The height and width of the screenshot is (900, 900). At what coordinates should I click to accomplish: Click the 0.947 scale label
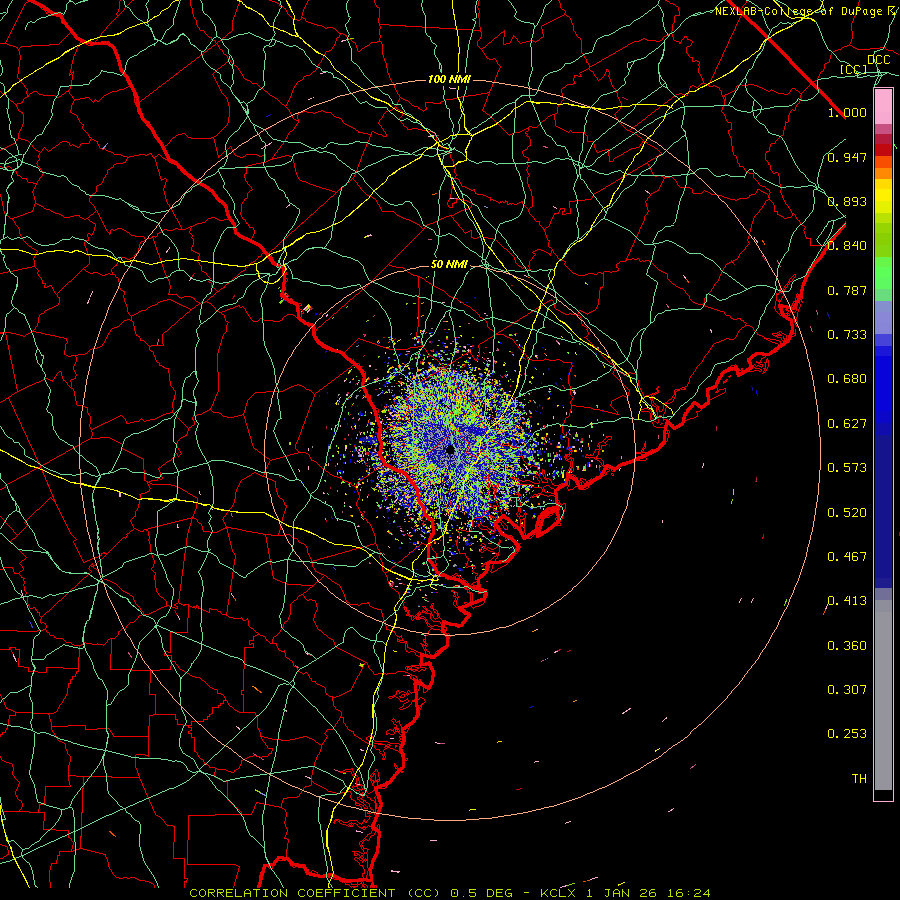pos(847,157)
